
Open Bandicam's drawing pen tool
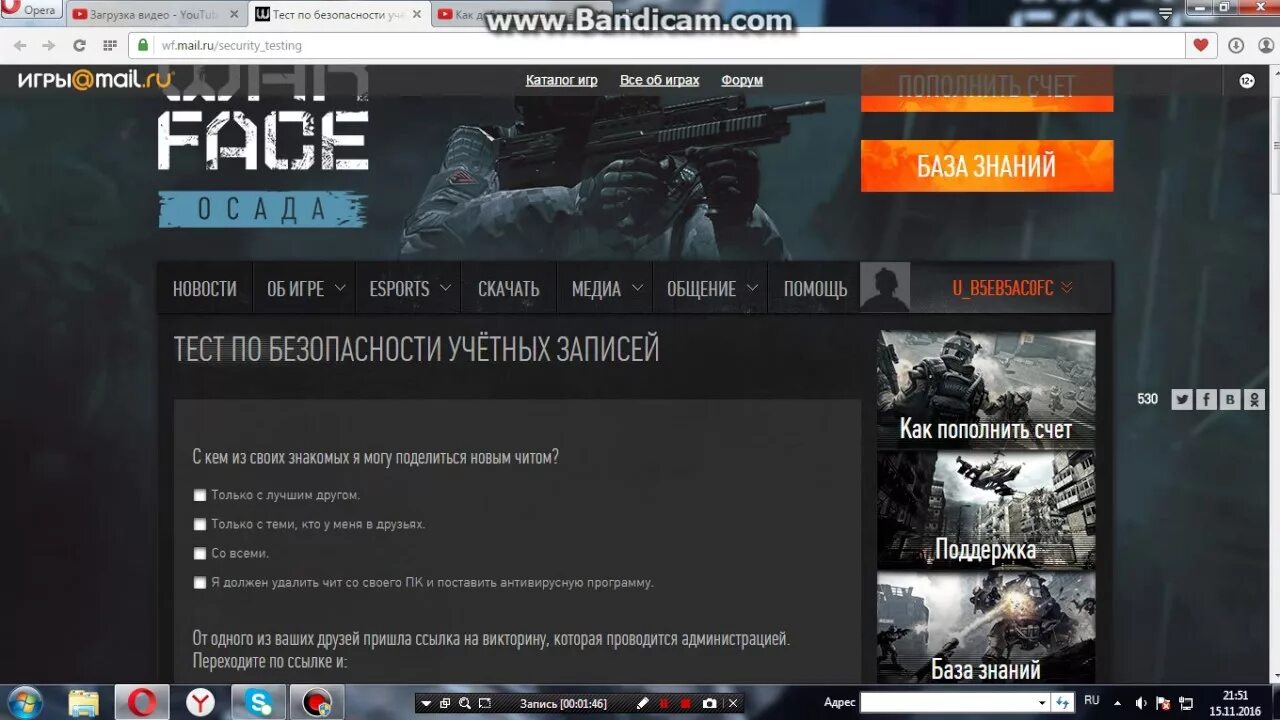642,703
